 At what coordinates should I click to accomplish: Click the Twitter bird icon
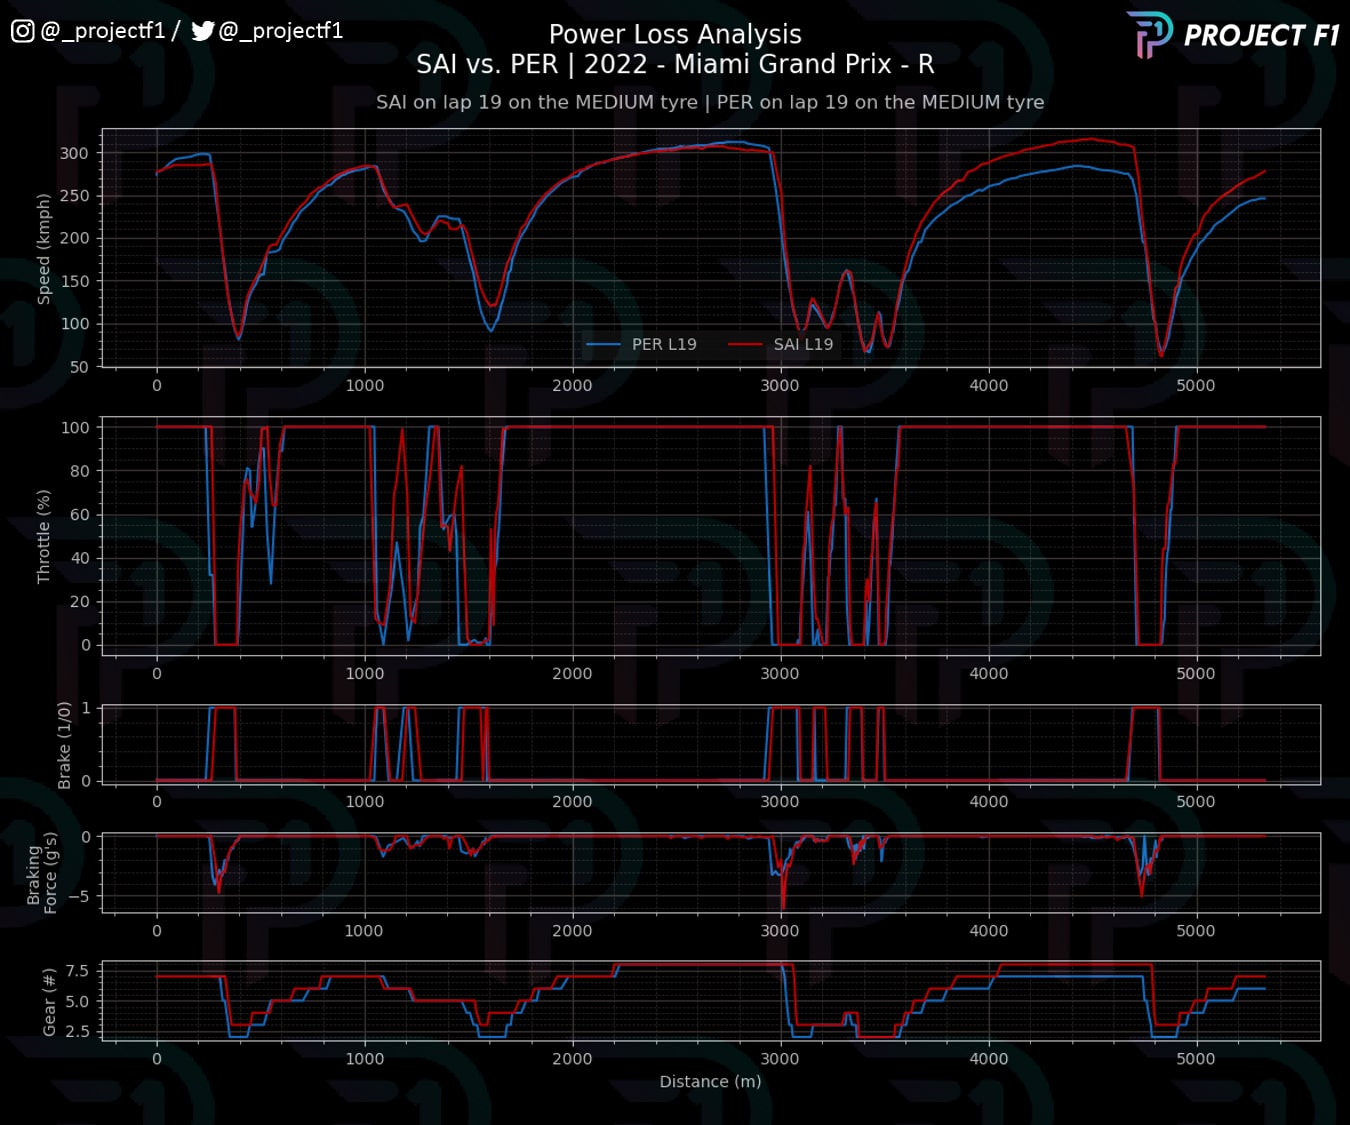coord(203,30)
